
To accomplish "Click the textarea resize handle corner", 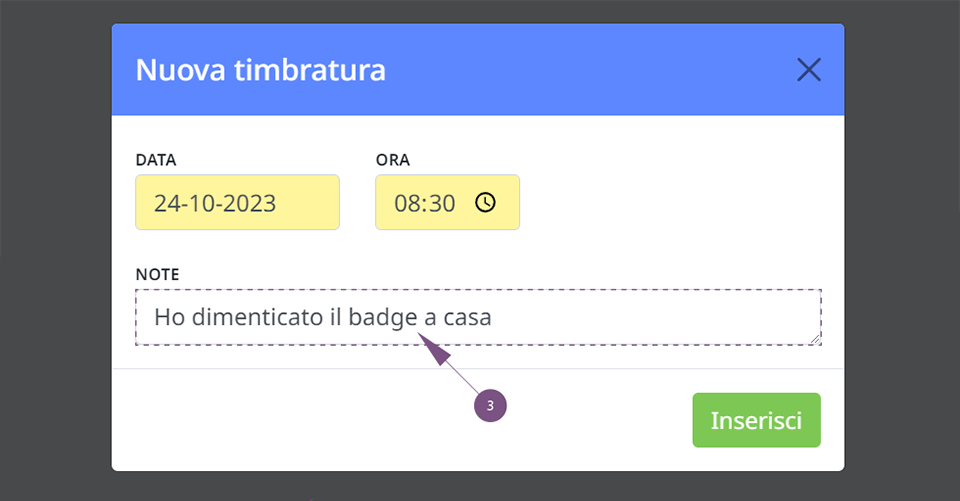I will [815, 339].
